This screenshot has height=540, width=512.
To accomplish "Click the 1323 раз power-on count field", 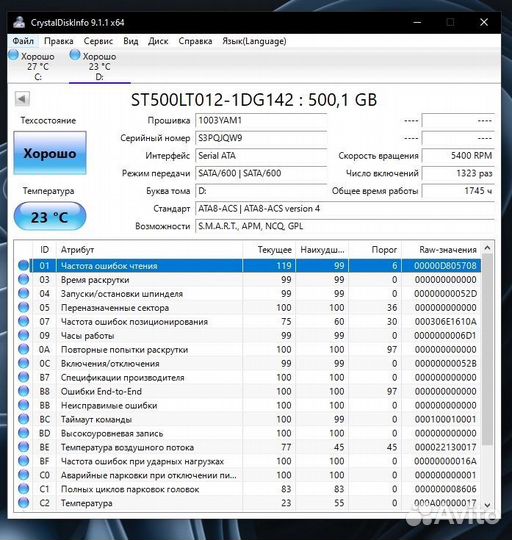I will pos(458,173).
